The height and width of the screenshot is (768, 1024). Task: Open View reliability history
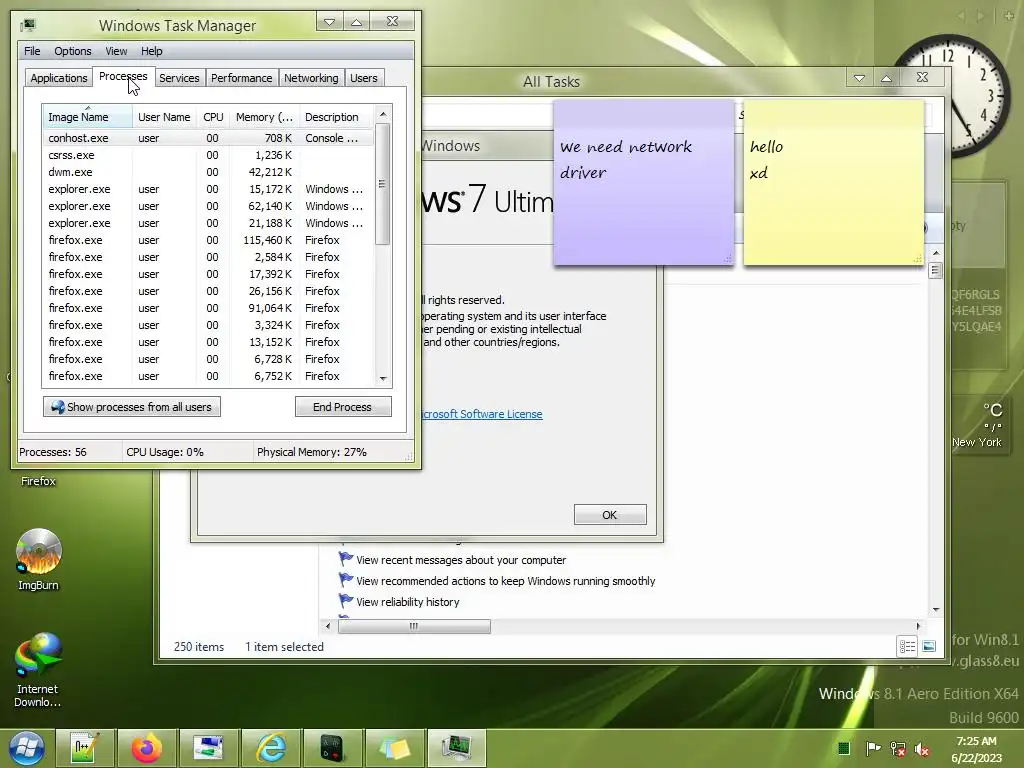click(408, 601)
